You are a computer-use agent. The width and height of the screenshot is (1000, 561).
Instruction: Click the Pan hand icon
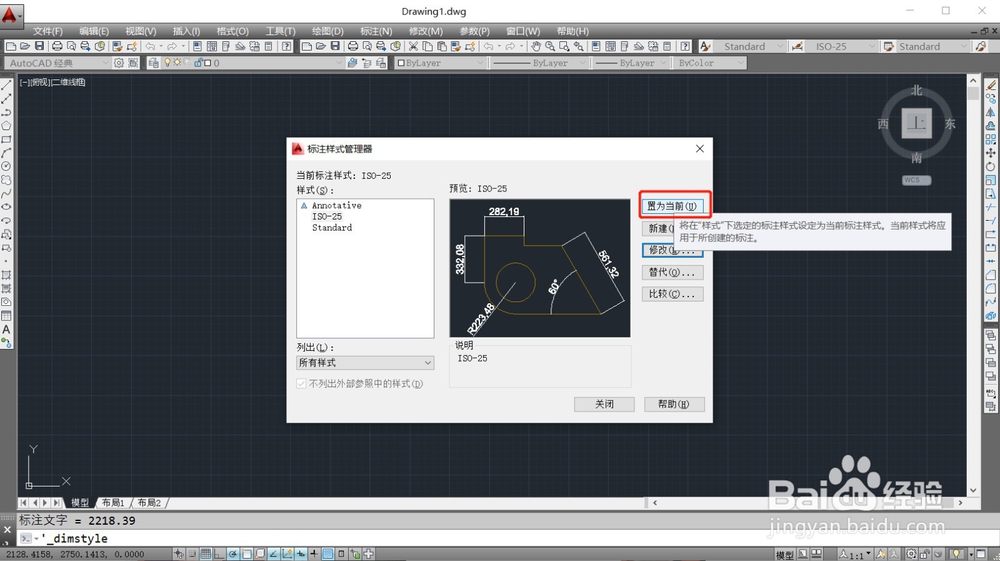[536, 46]
